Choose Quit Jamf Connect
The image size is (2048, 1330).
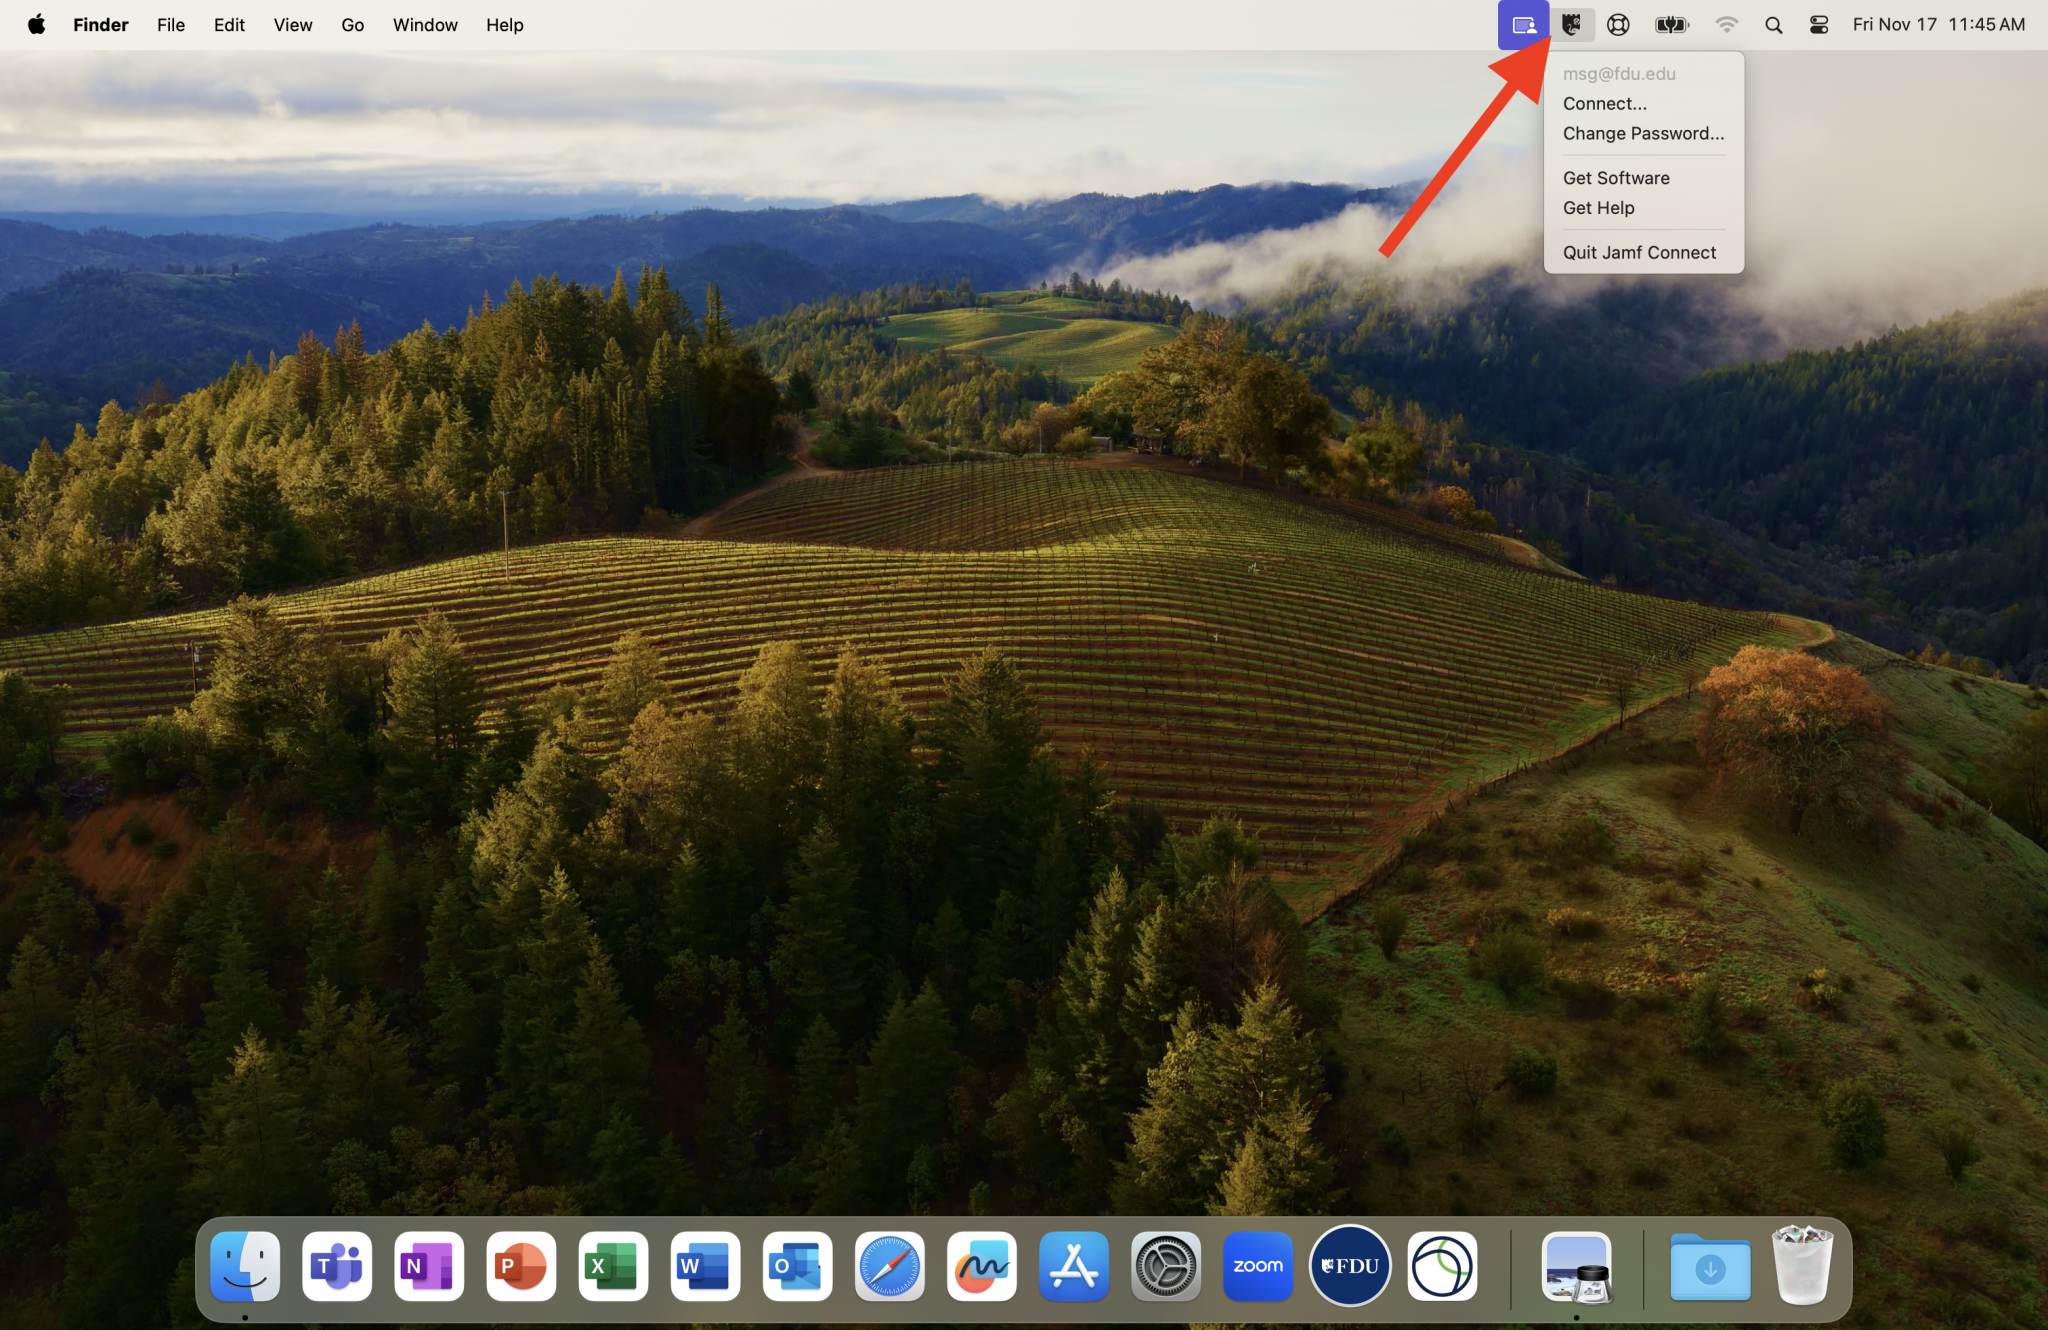(1639, 252)
